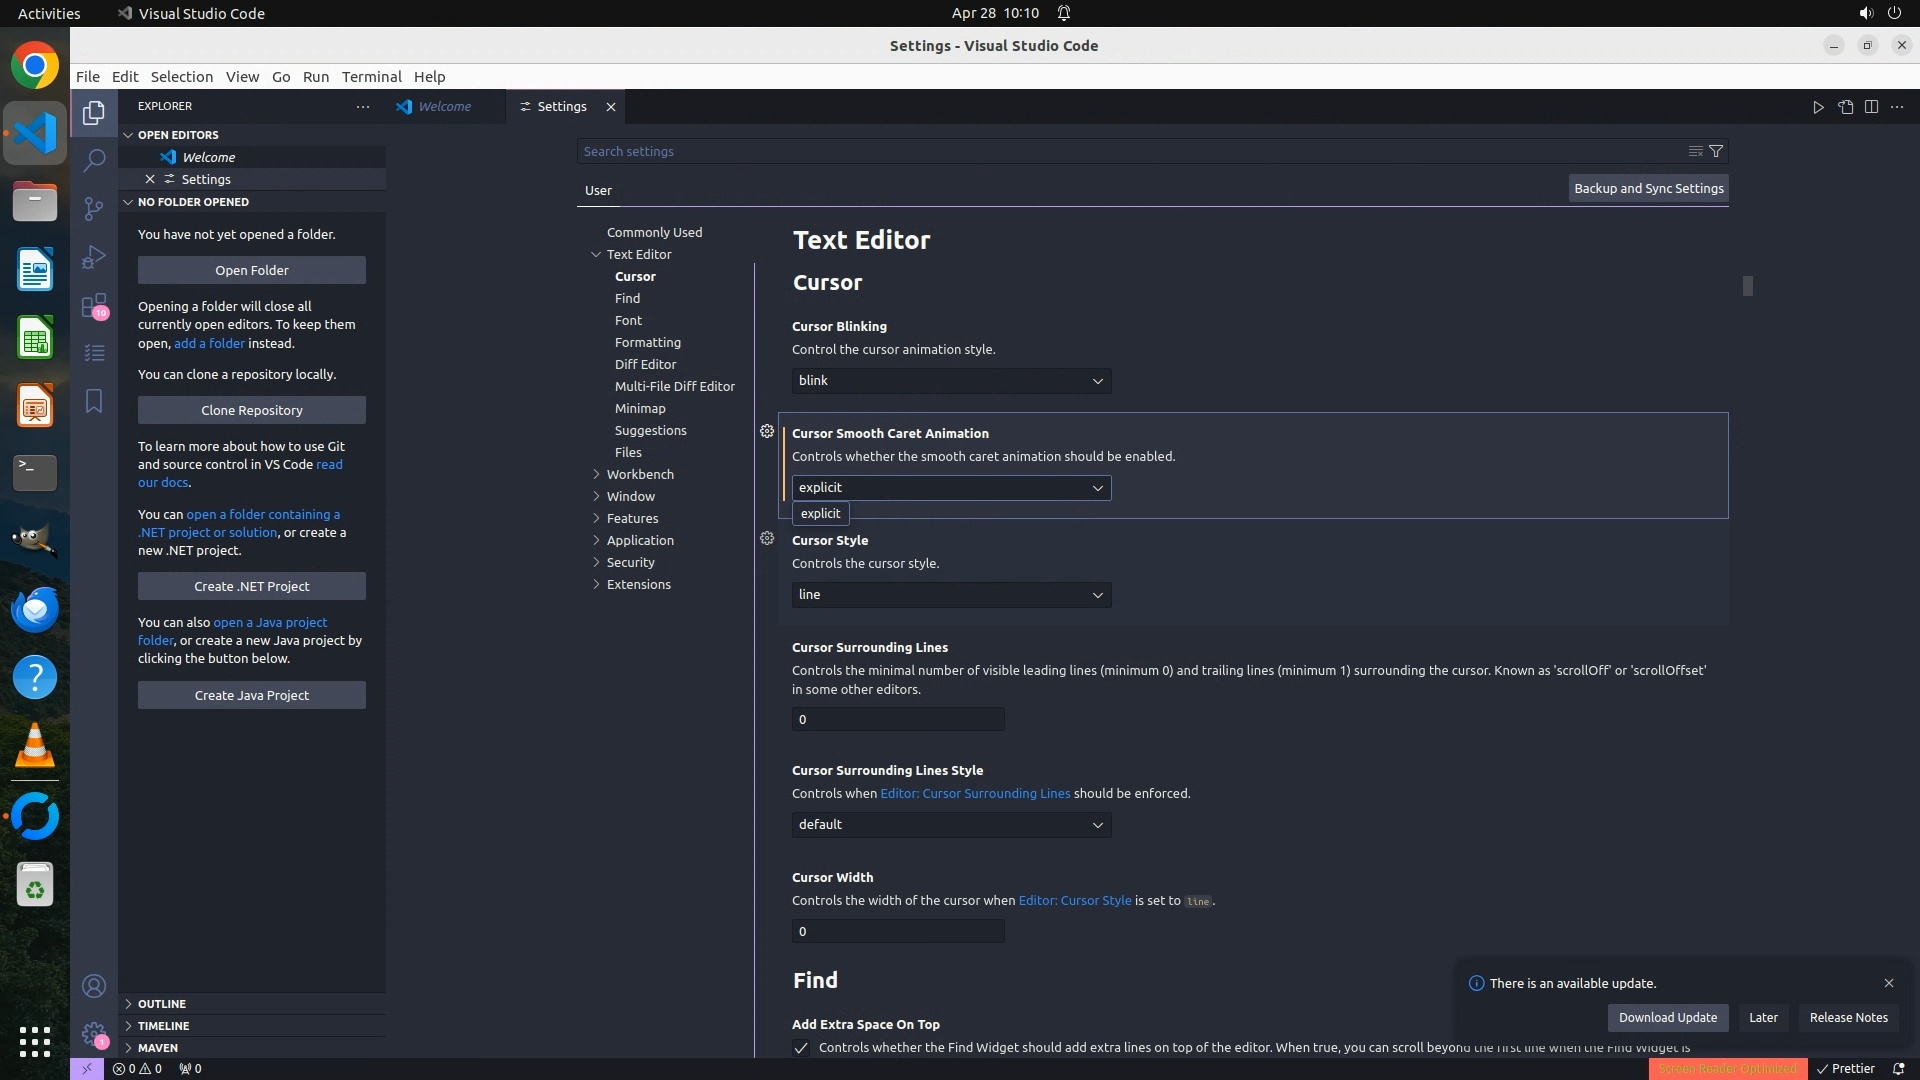The height and width of the screenshot is (1080, 1920).
Task: Click the Download Update button
Action: pyautogui.click(x=1667, y=1017)
